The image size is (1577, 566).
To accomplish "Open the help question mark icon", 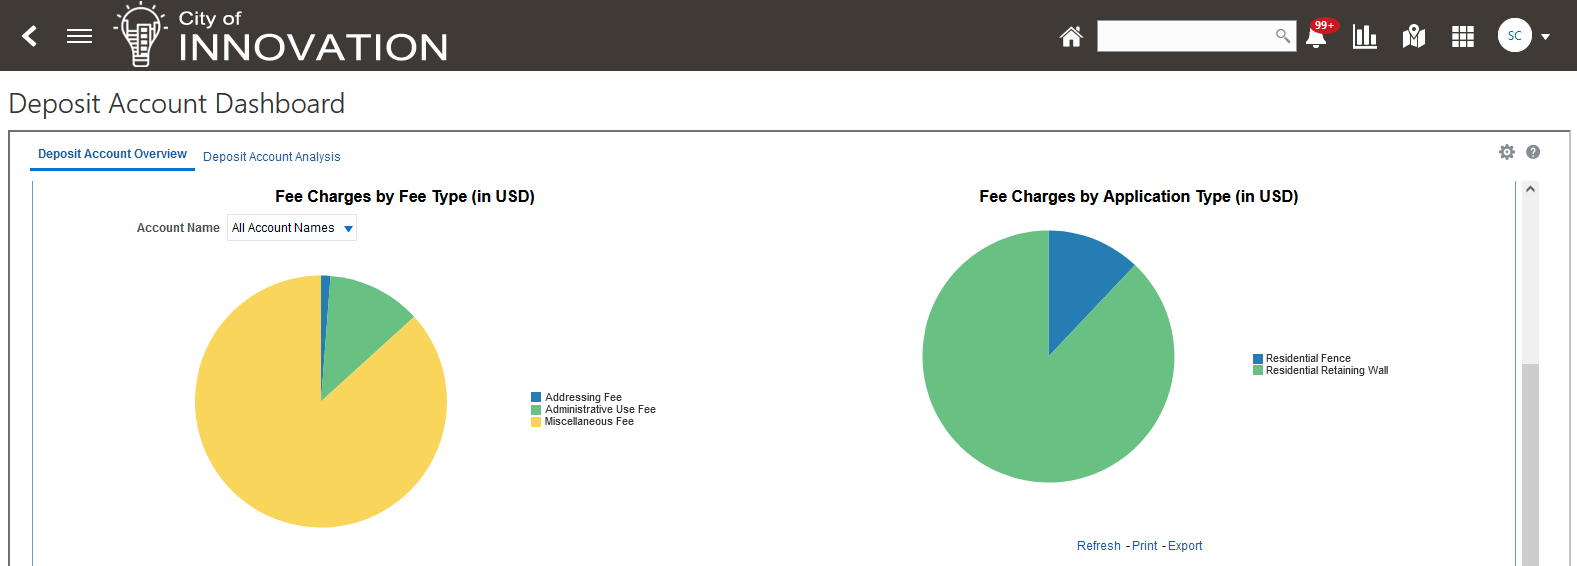I will coord(1533,152).
